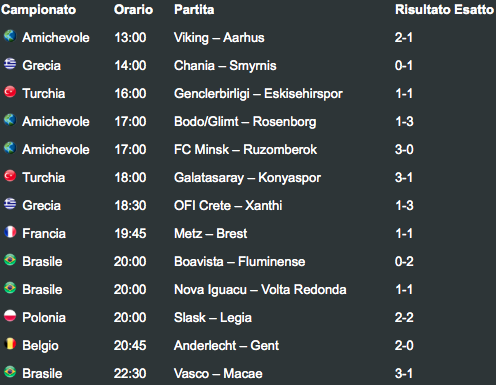
Task: Open the Anderlecht – Gent match
Action: (227, 346)
